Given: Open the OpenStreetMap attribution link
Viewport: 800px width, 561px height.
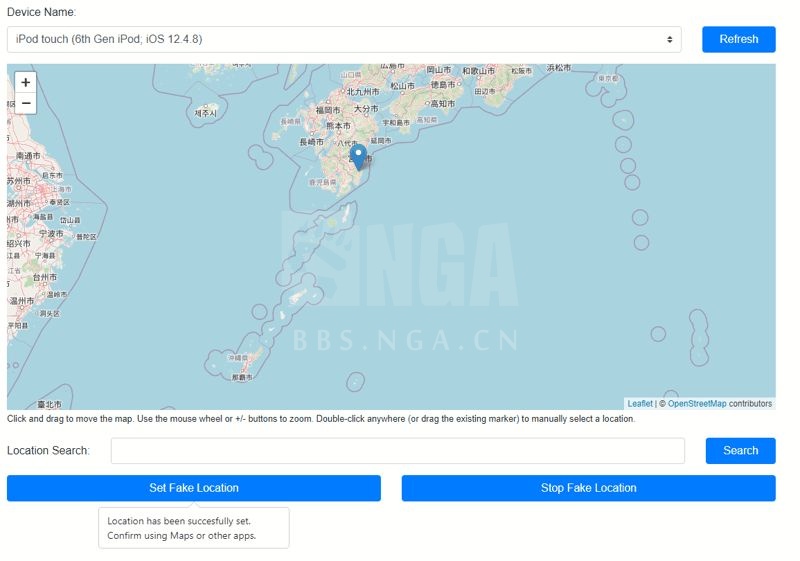Looking at the screenshot, I should pos(697,403).
